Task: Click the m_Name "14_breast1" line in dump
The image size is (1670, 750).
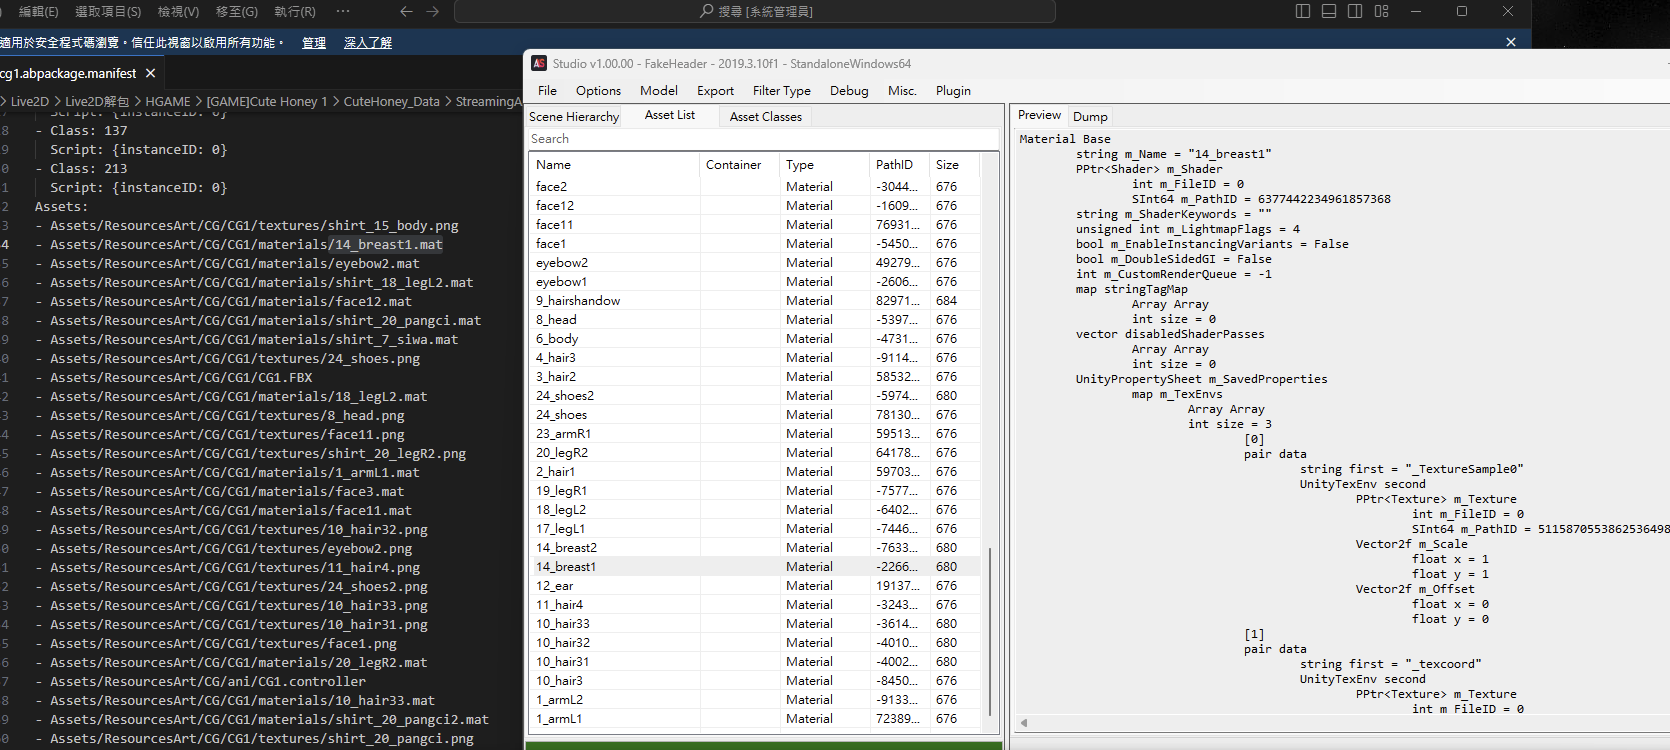Action: 1174,154
